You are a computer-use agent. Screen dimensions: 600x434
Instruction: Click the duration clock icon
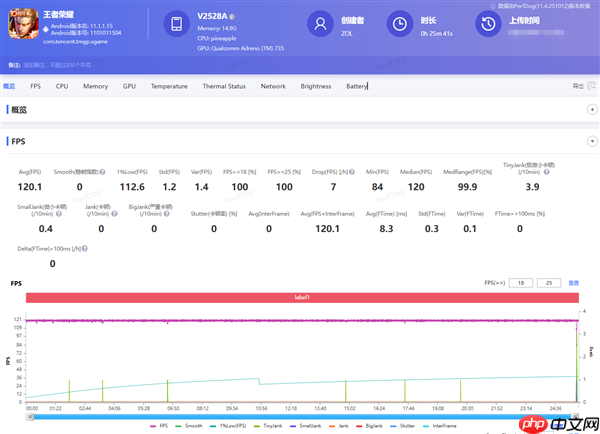point(398,25)
